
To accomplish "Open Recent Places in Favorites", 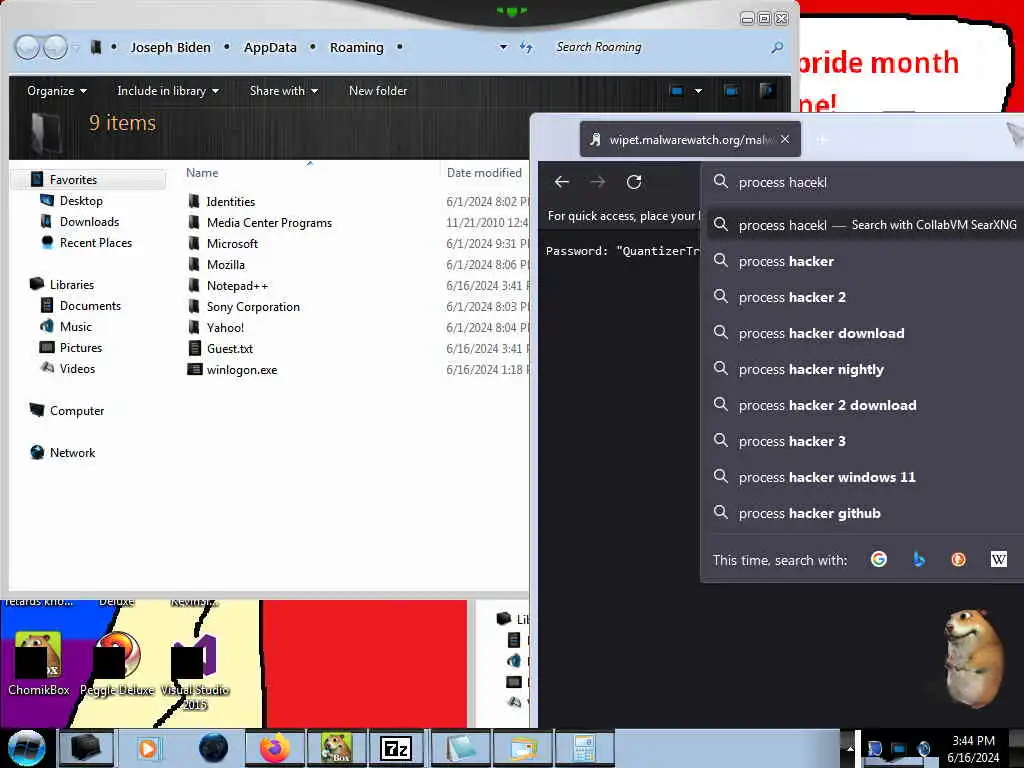I will tap(96, 242).
